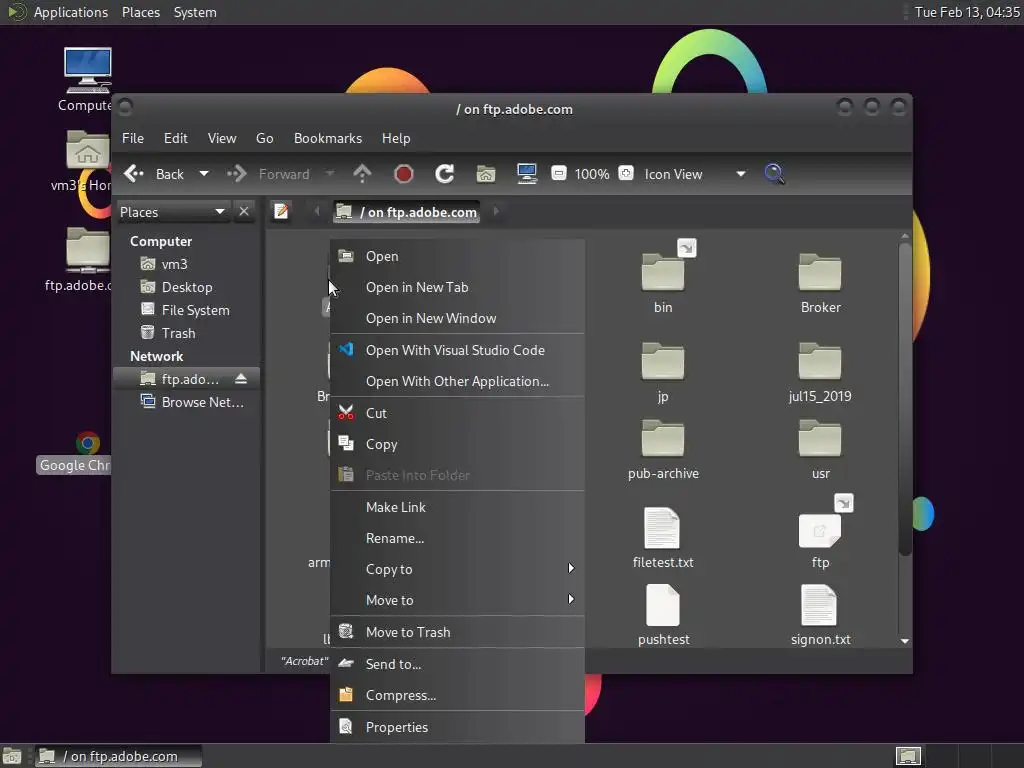The height and width of the screenshot is (768, 1024).
Task: Open the Help menu
Action: [396, 138]
